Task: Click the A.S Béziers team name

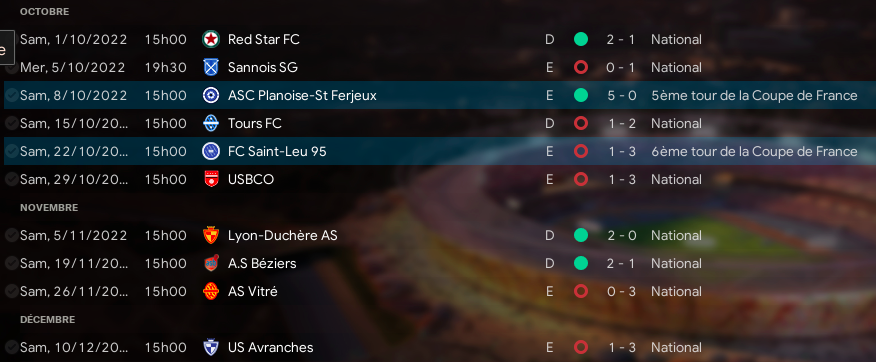Action: (x=262, y=263)
